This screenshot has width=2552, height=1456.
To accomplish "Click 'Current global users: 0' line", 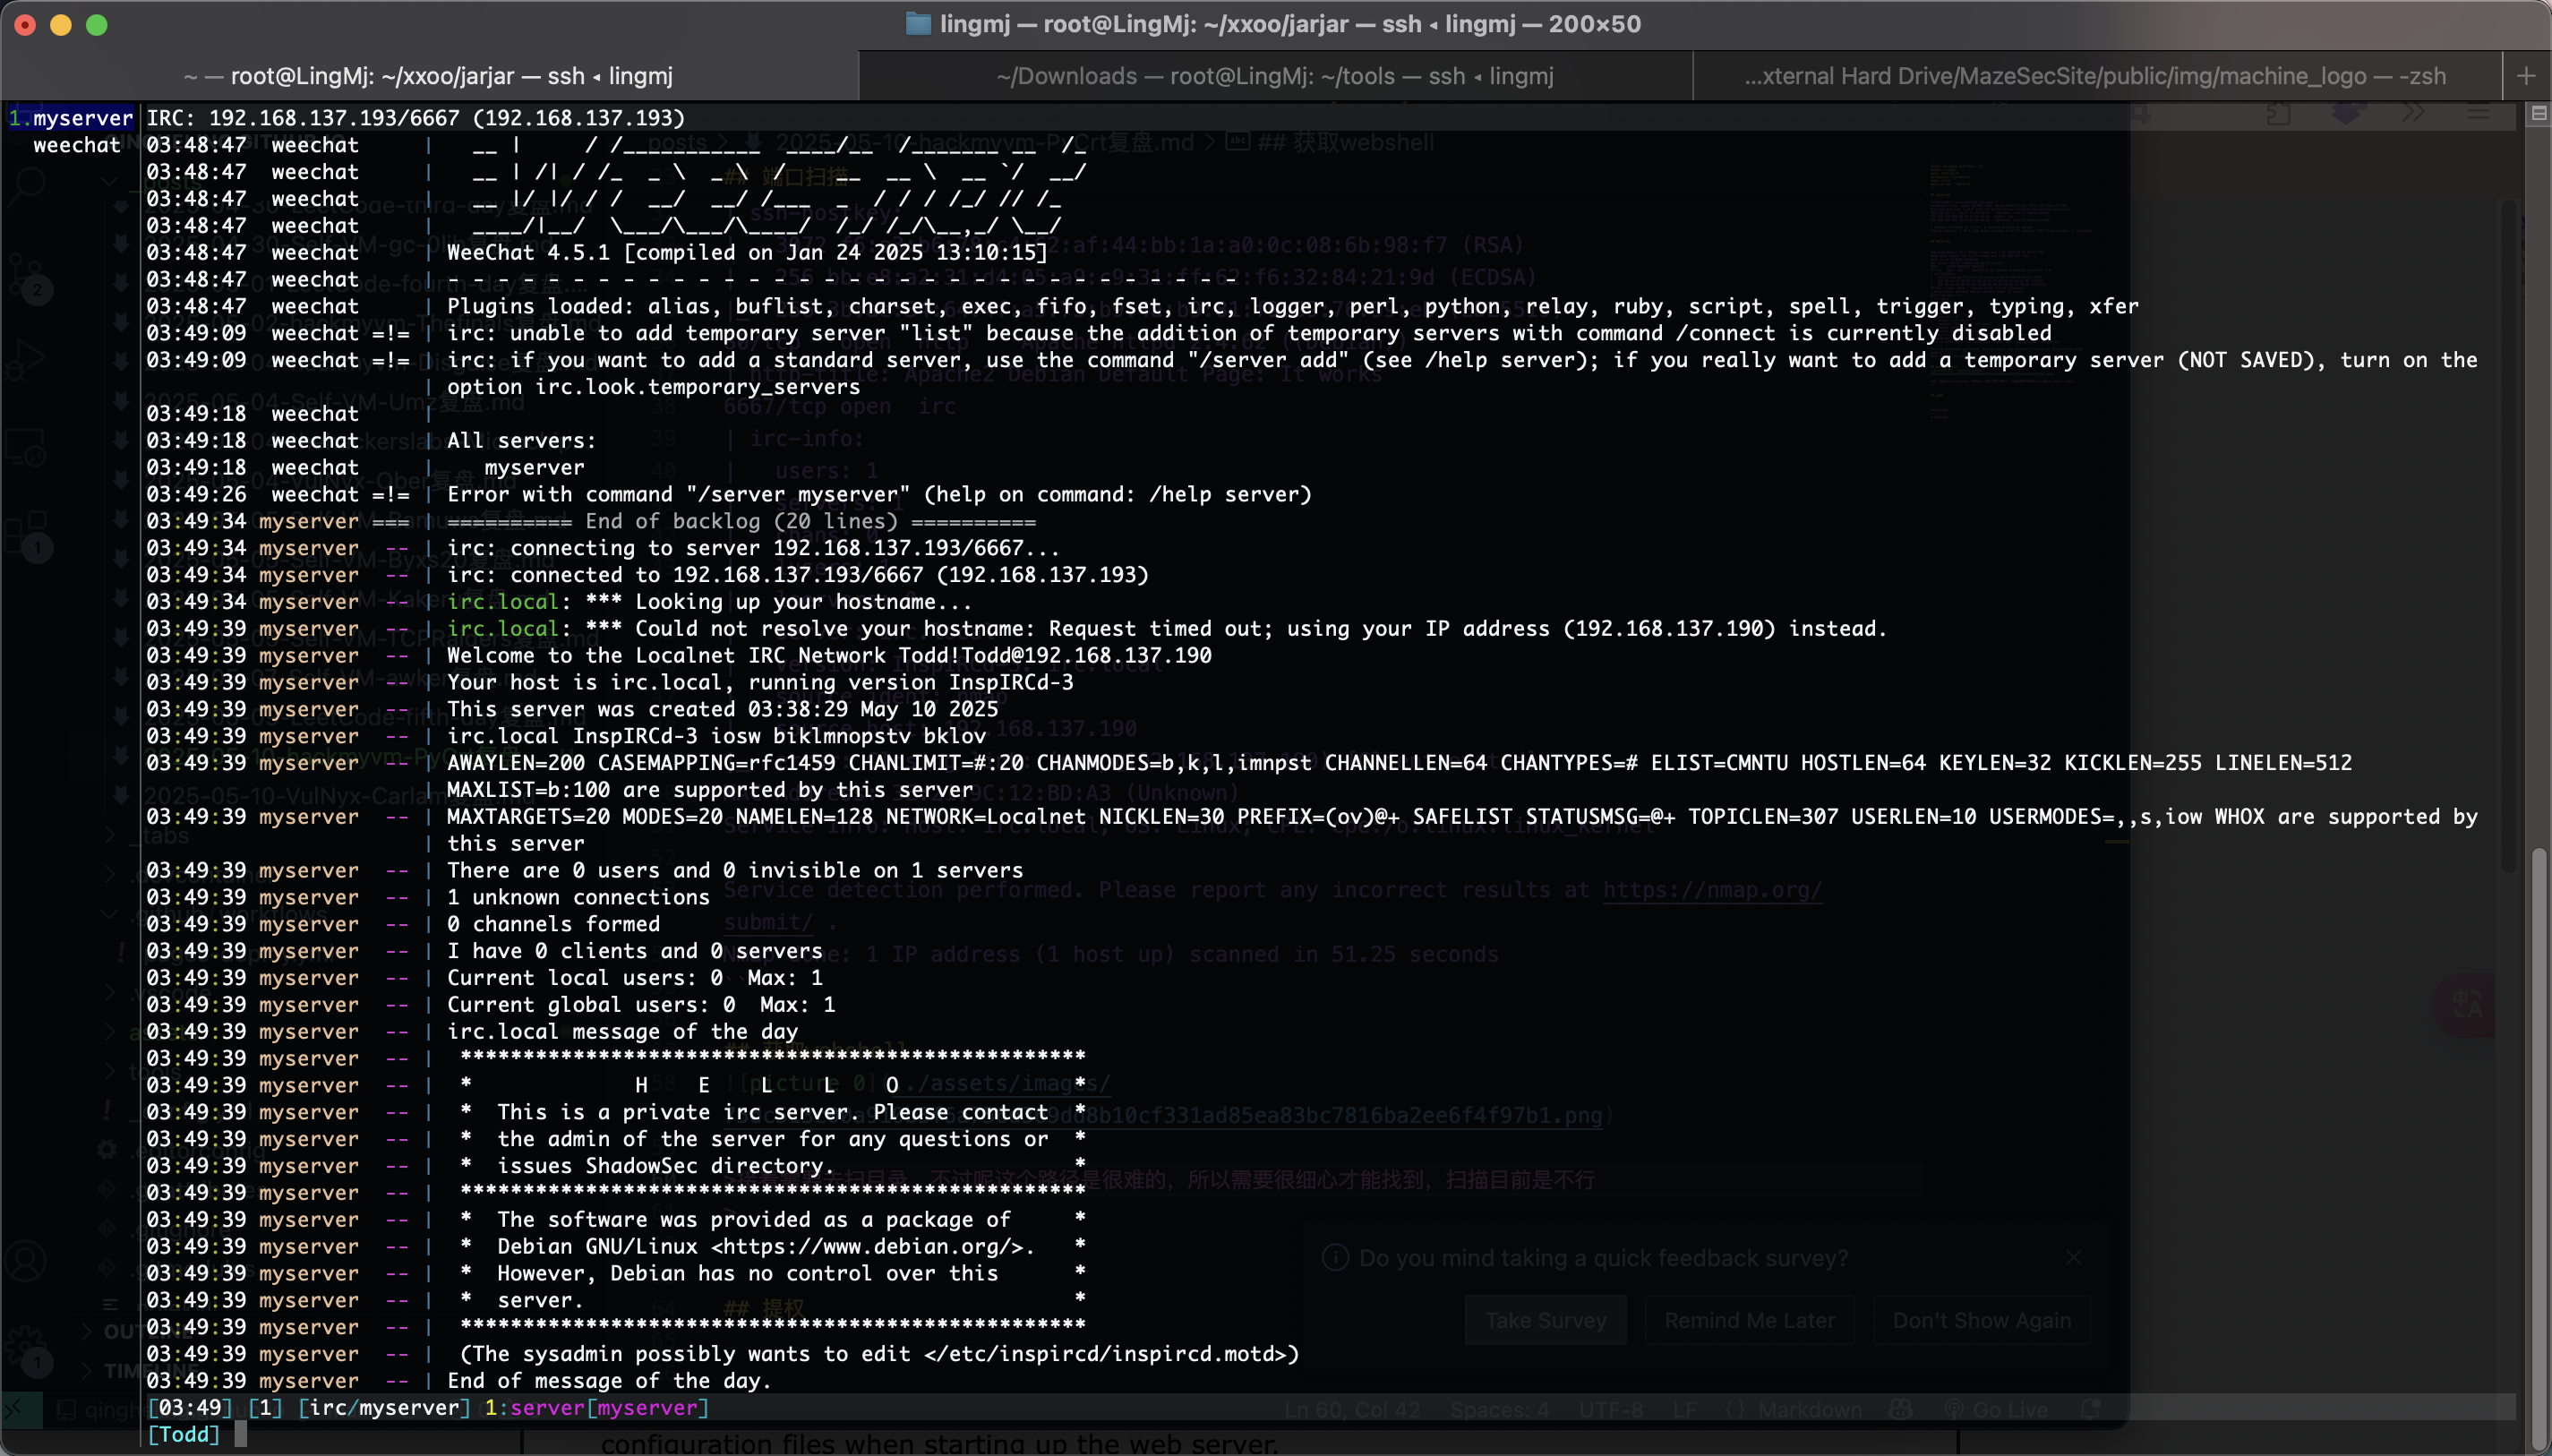I will [641, 1004].
